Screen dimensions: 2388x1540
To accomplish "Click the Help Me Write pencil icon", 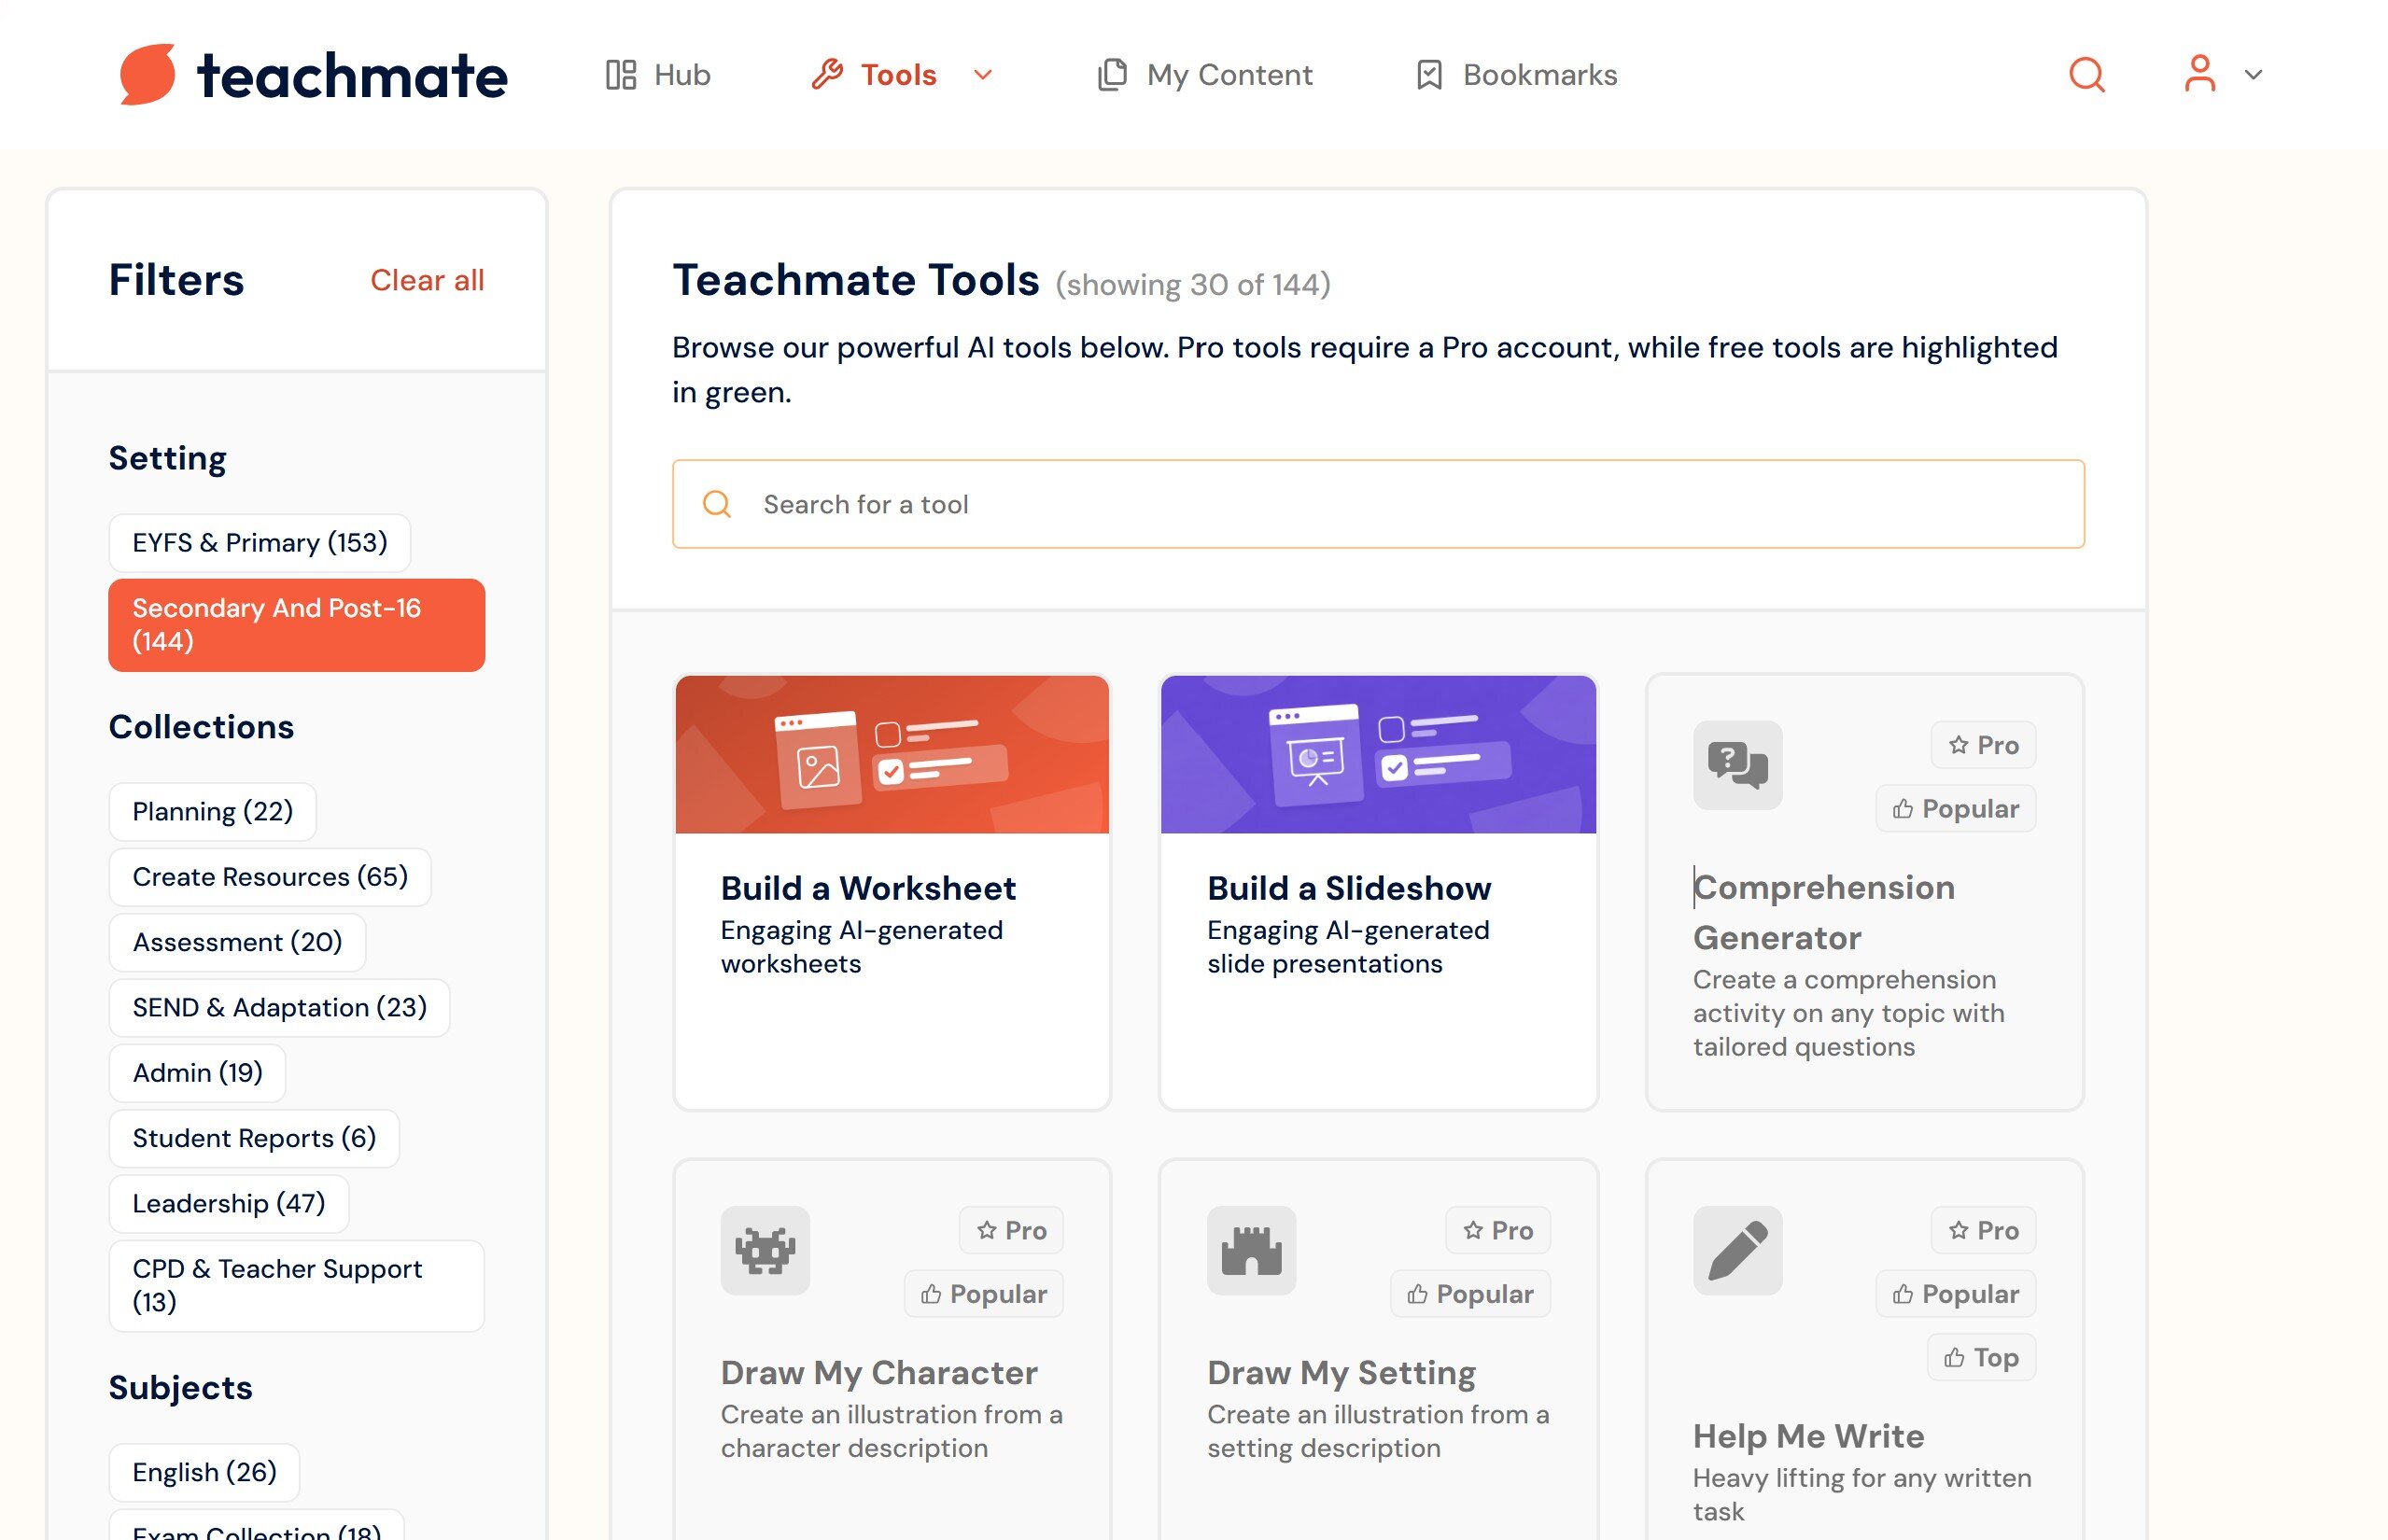I will (1737, 1250).
